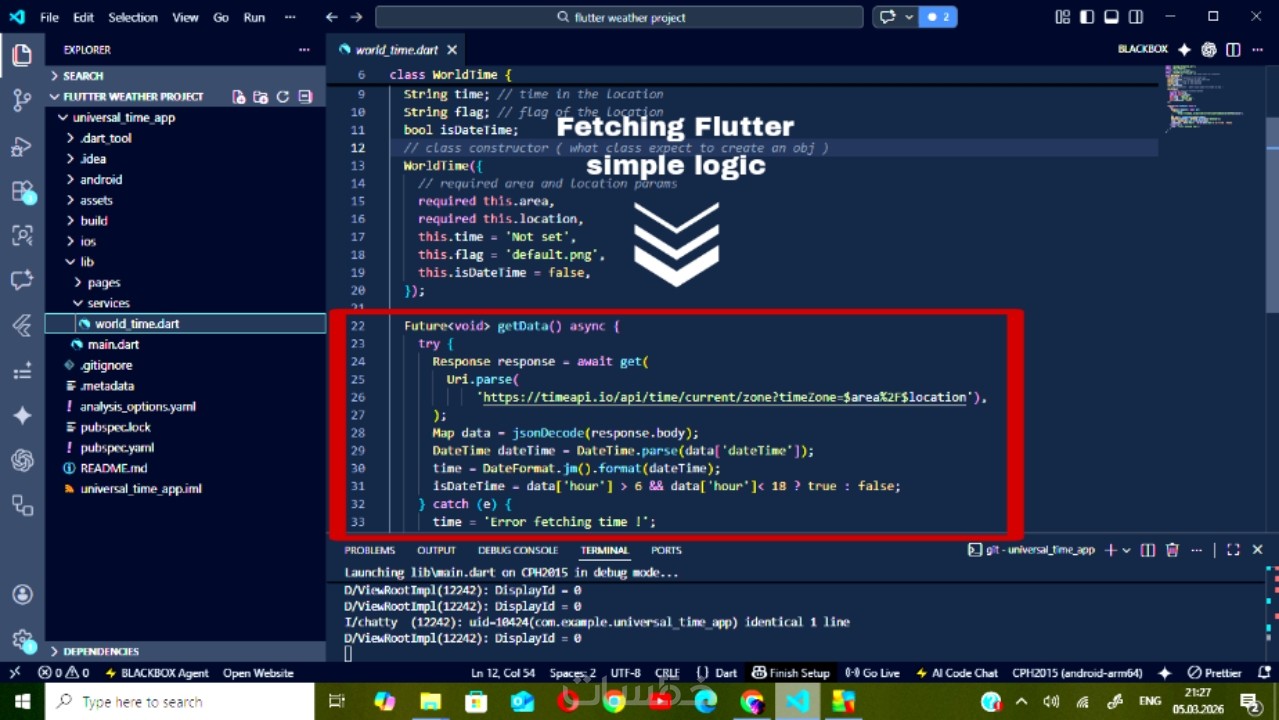
Task: Open Task View on Windows taskbar
Action: (337, 702)
